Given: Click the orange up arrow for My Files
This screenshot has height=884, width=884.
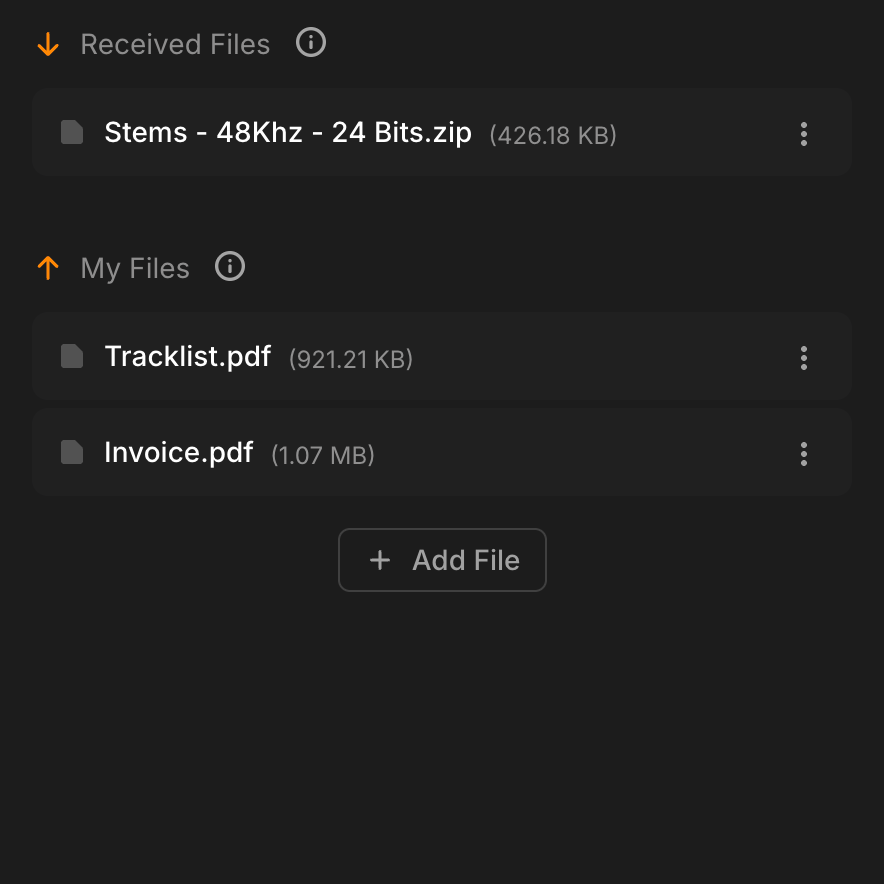Looking at the screenshot, I should point(48,268).
